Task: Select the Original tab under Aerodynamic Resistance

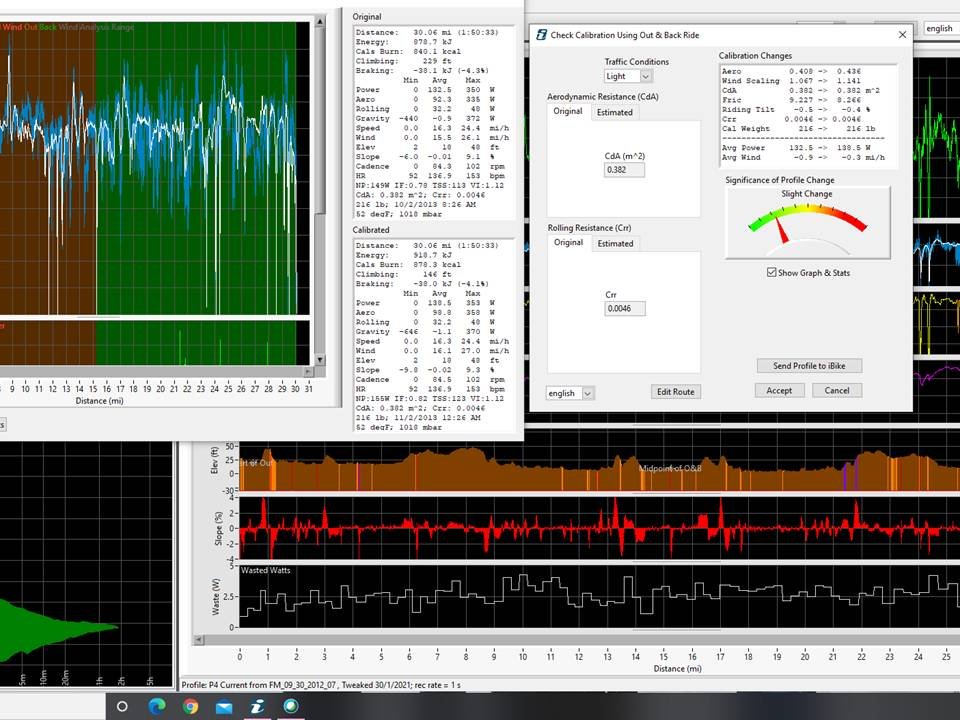Action: coord(568,112)
